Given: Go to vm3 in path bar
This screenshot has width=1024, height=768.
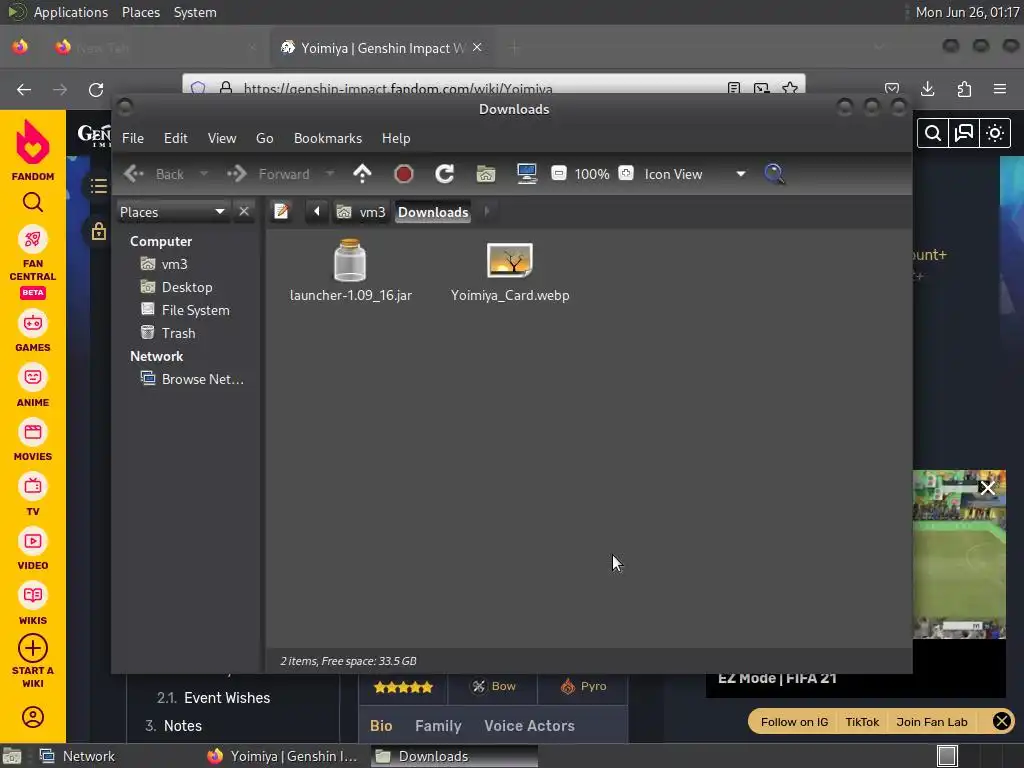Looking at the screenshot, I should point(361,212).
